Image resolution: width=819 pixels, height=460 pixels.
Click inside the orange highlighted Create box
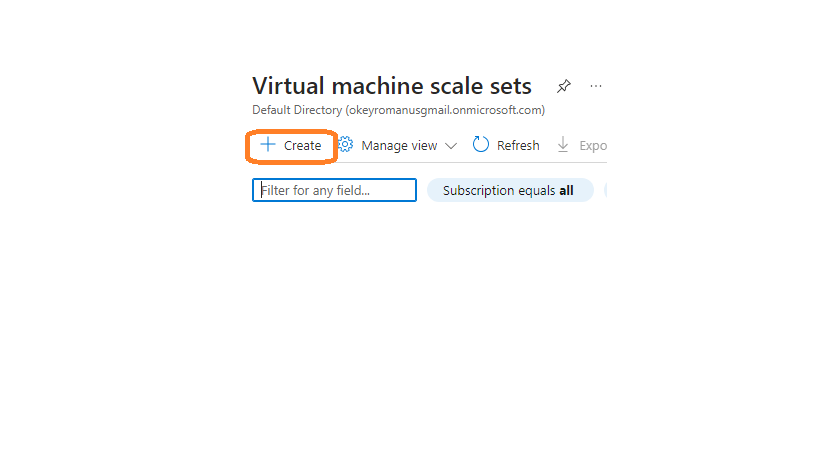point(291,147)
